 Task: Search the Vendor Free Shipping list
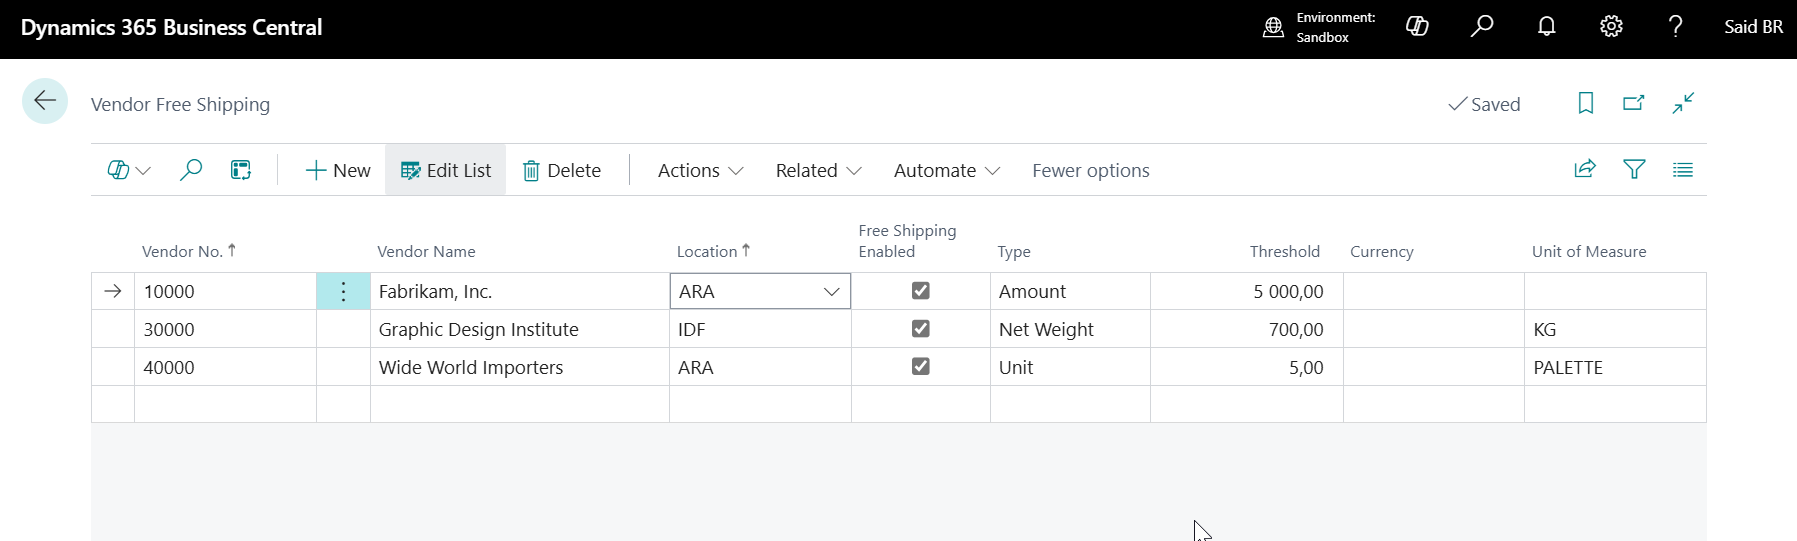point(190,170)
